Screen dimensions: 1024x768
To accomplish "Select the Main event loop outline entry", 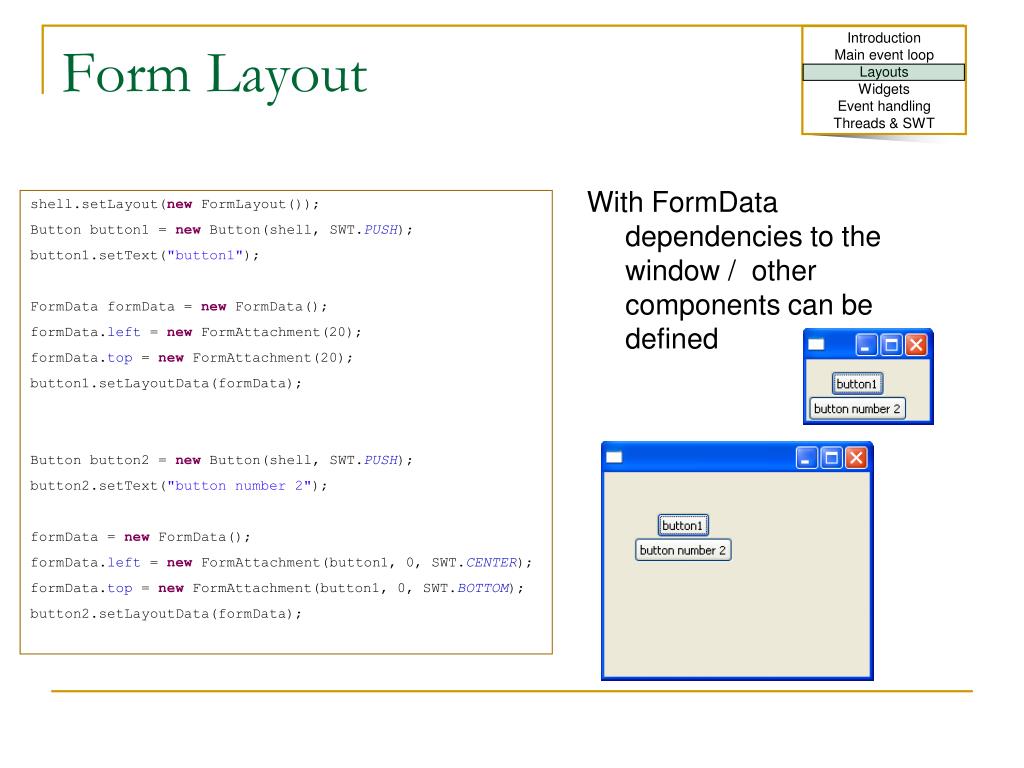I will tap(884, 55).
